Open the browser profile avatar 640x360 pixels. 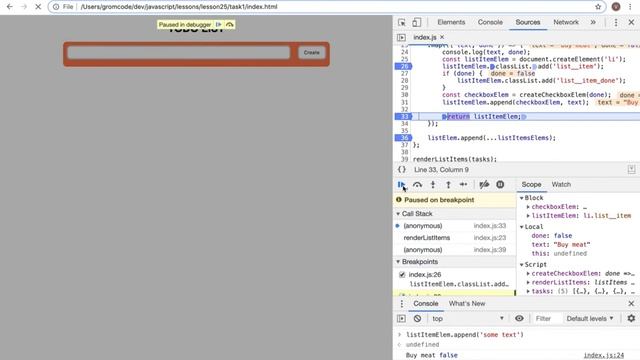[x=616, y=7]
